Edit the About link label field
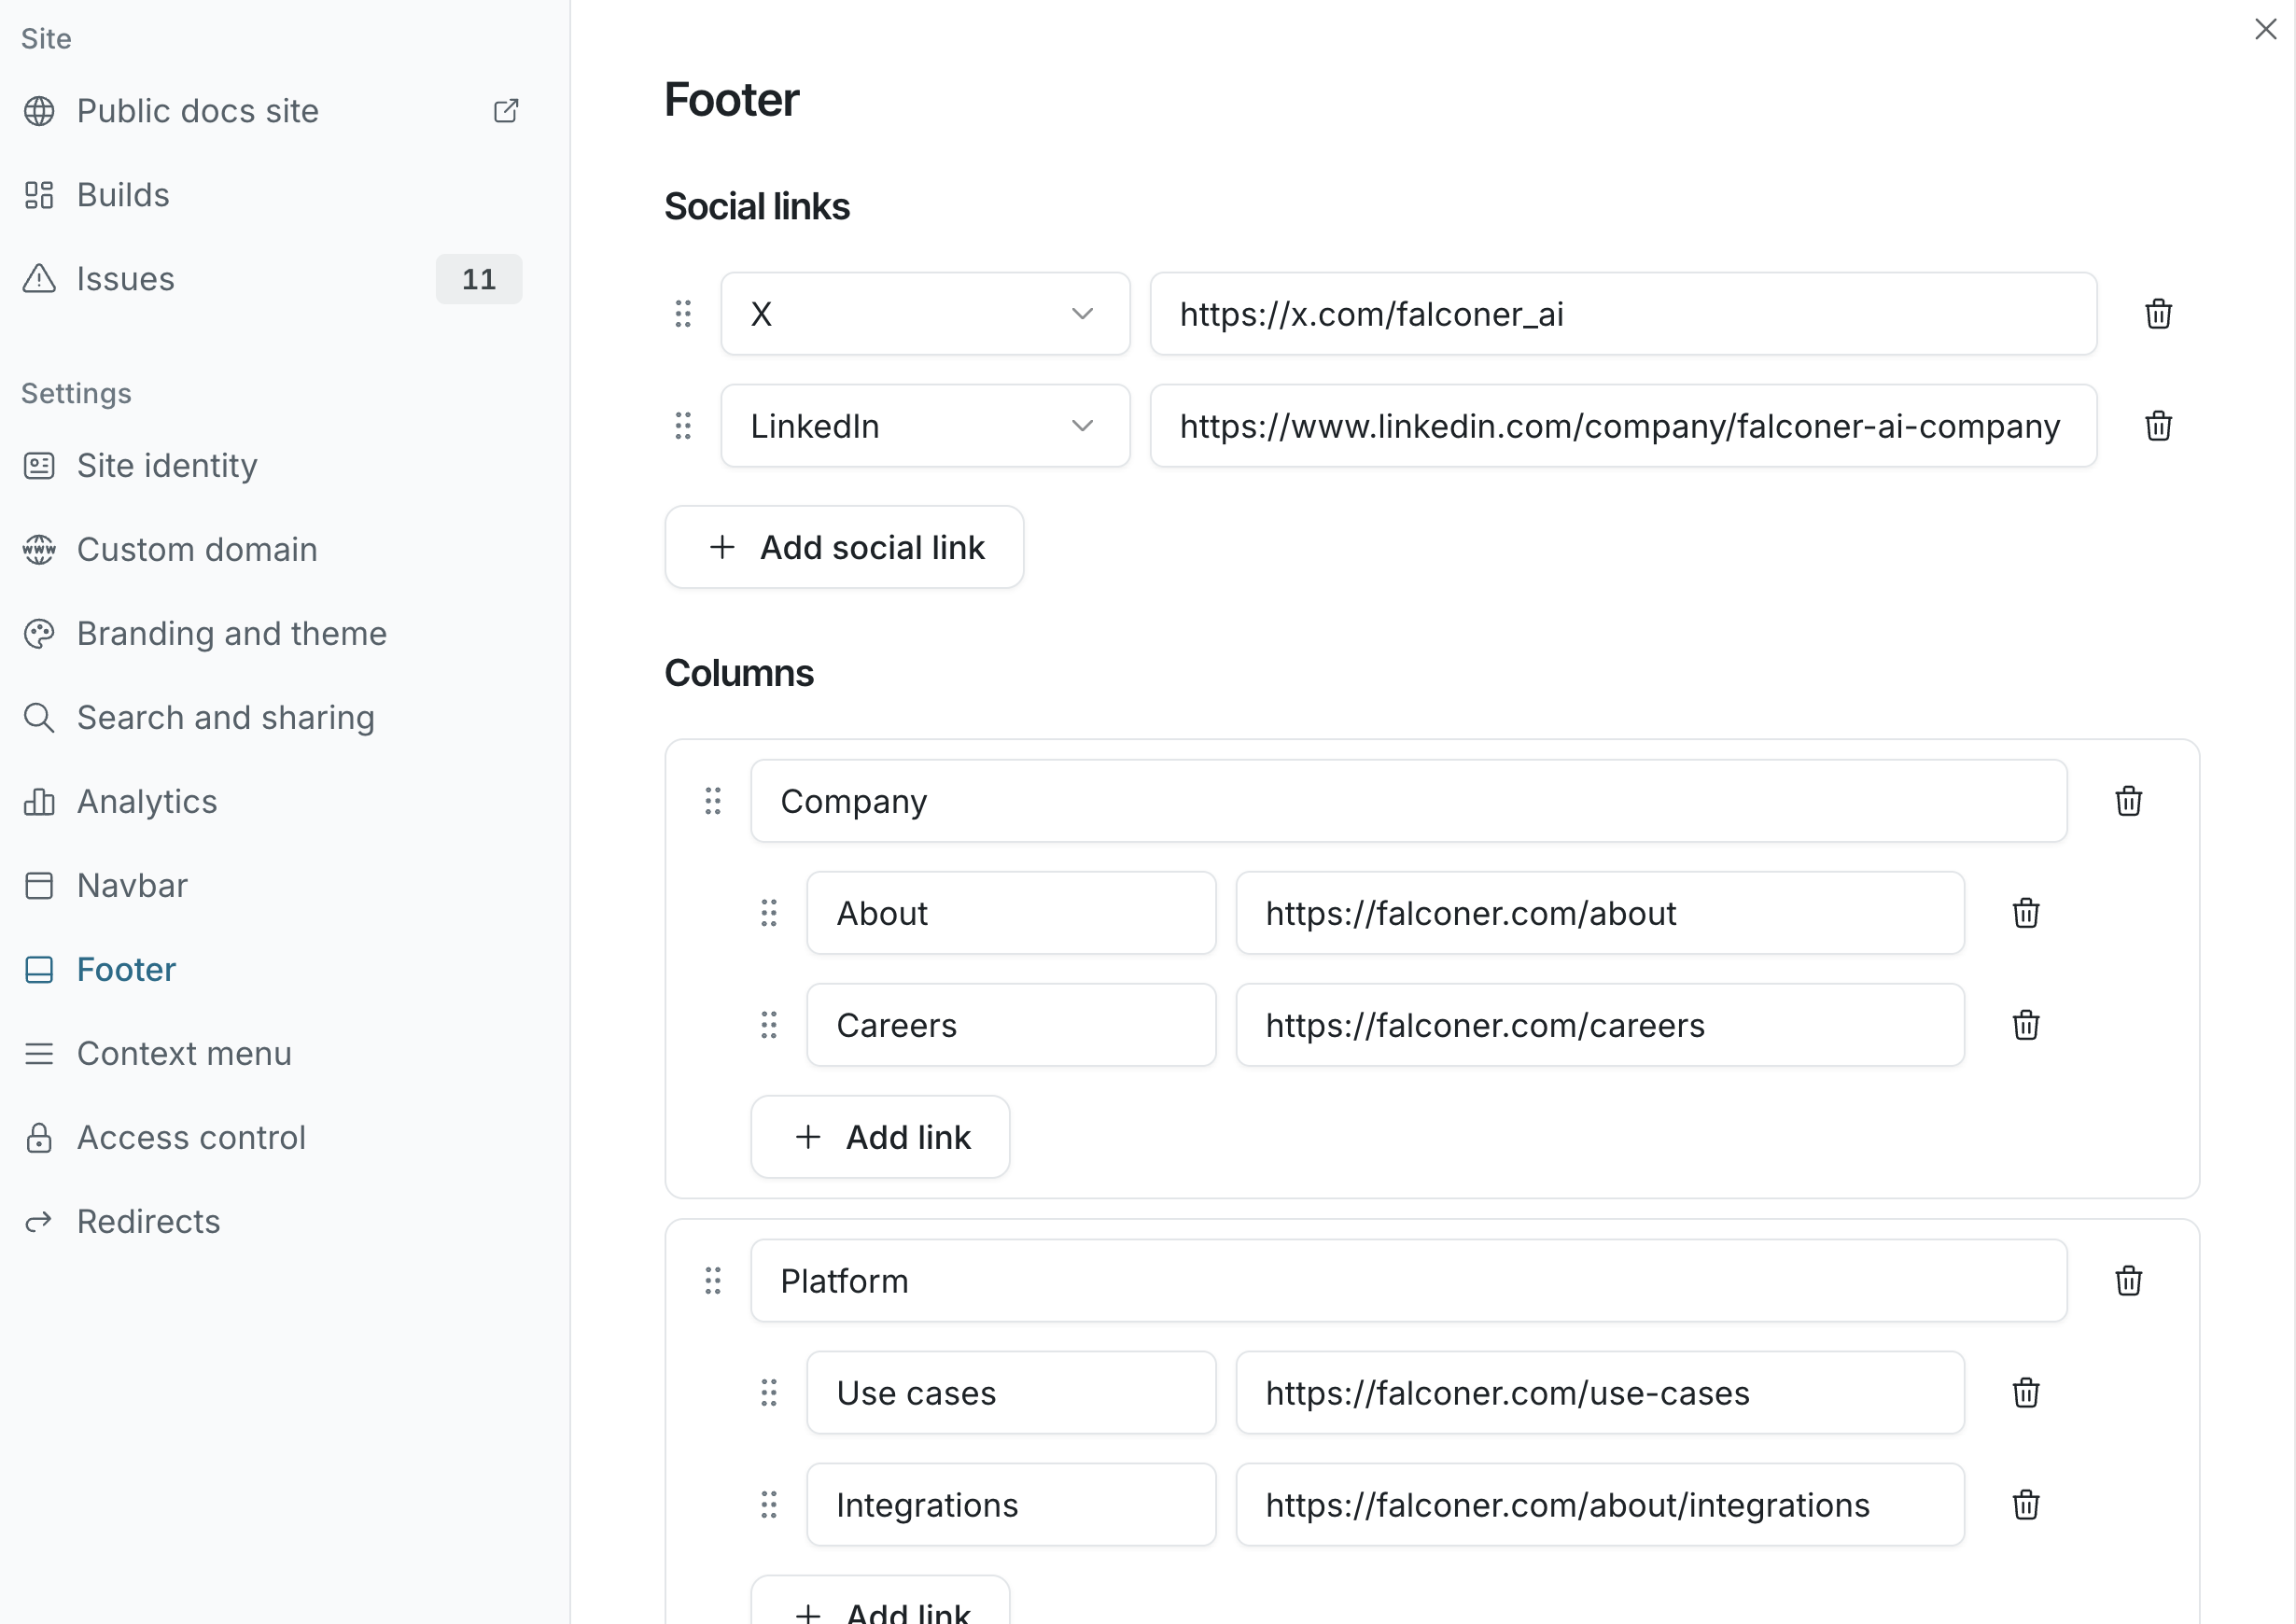 point(1012,913)
